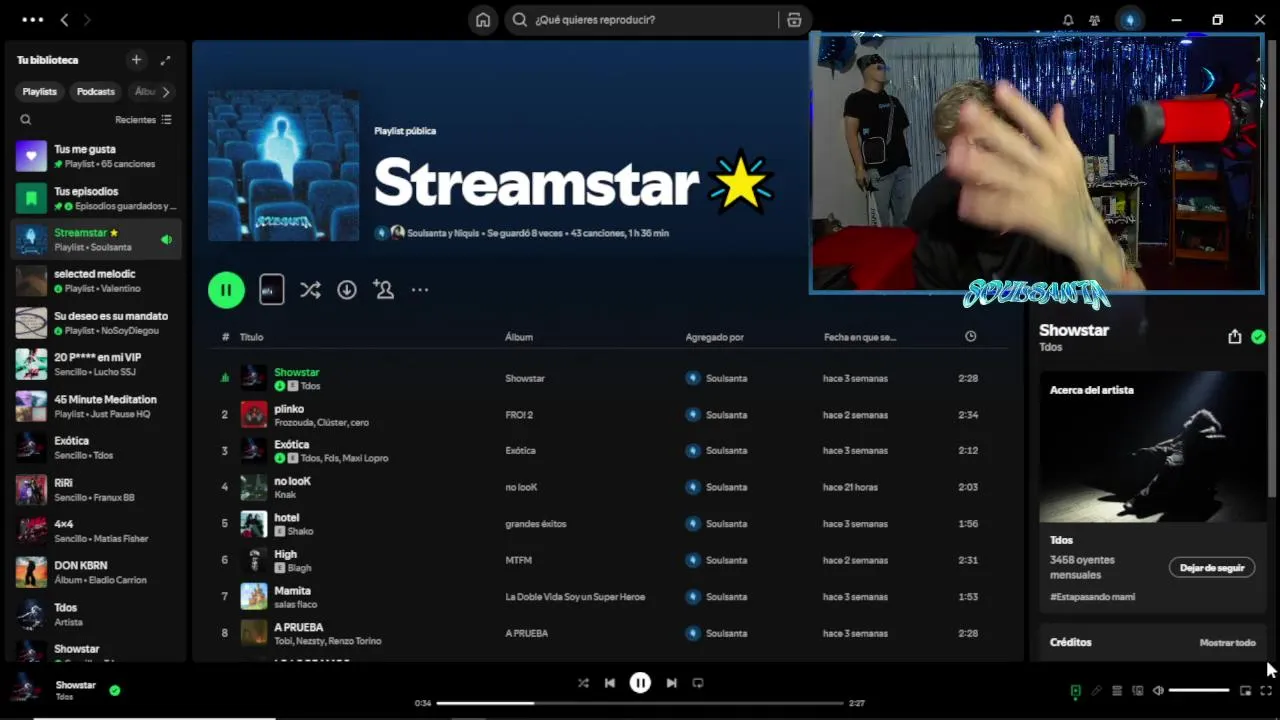Click Soulsanta y Niquis playlist owners link

443,233
